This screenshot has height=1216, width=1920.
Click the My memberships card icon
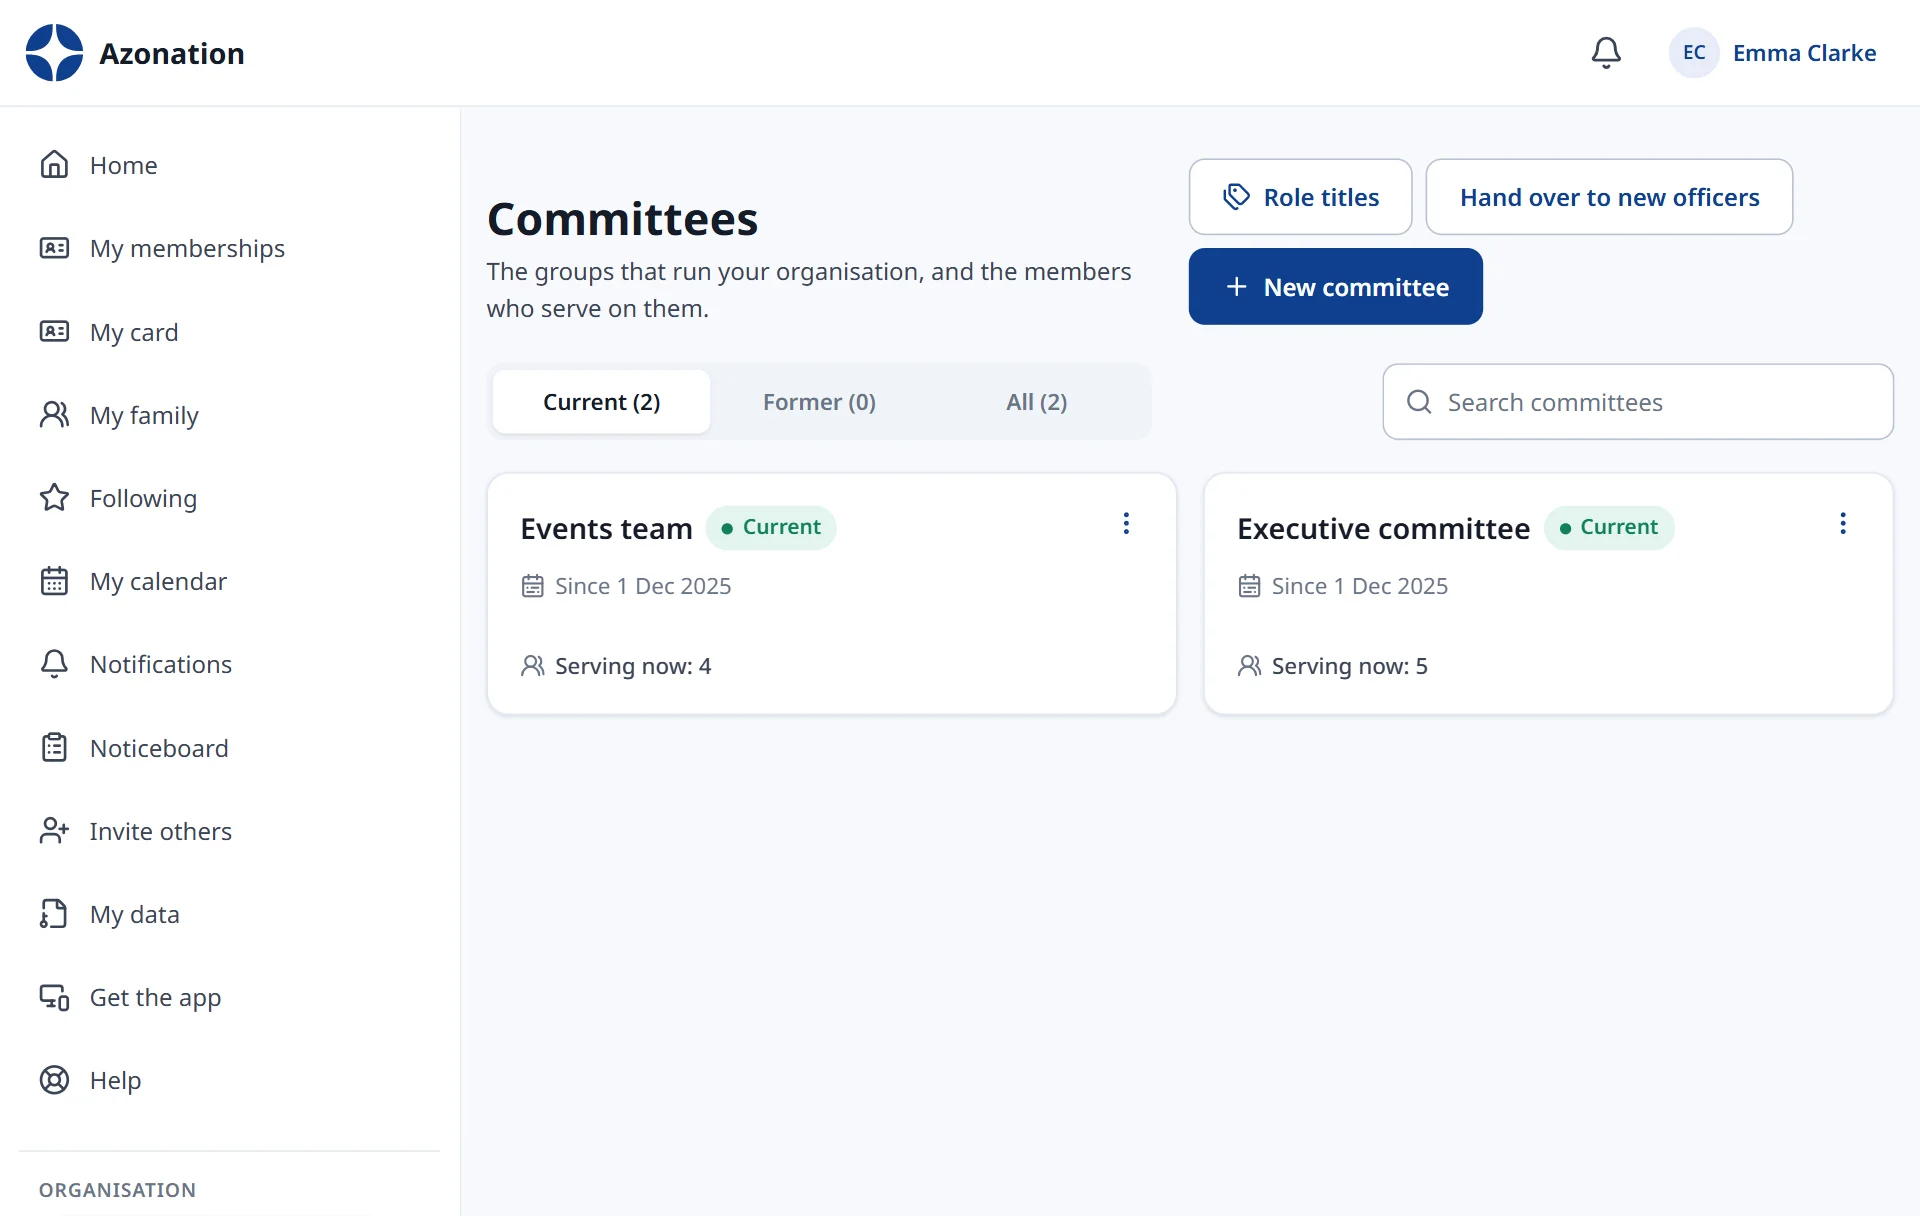[54, 248]
